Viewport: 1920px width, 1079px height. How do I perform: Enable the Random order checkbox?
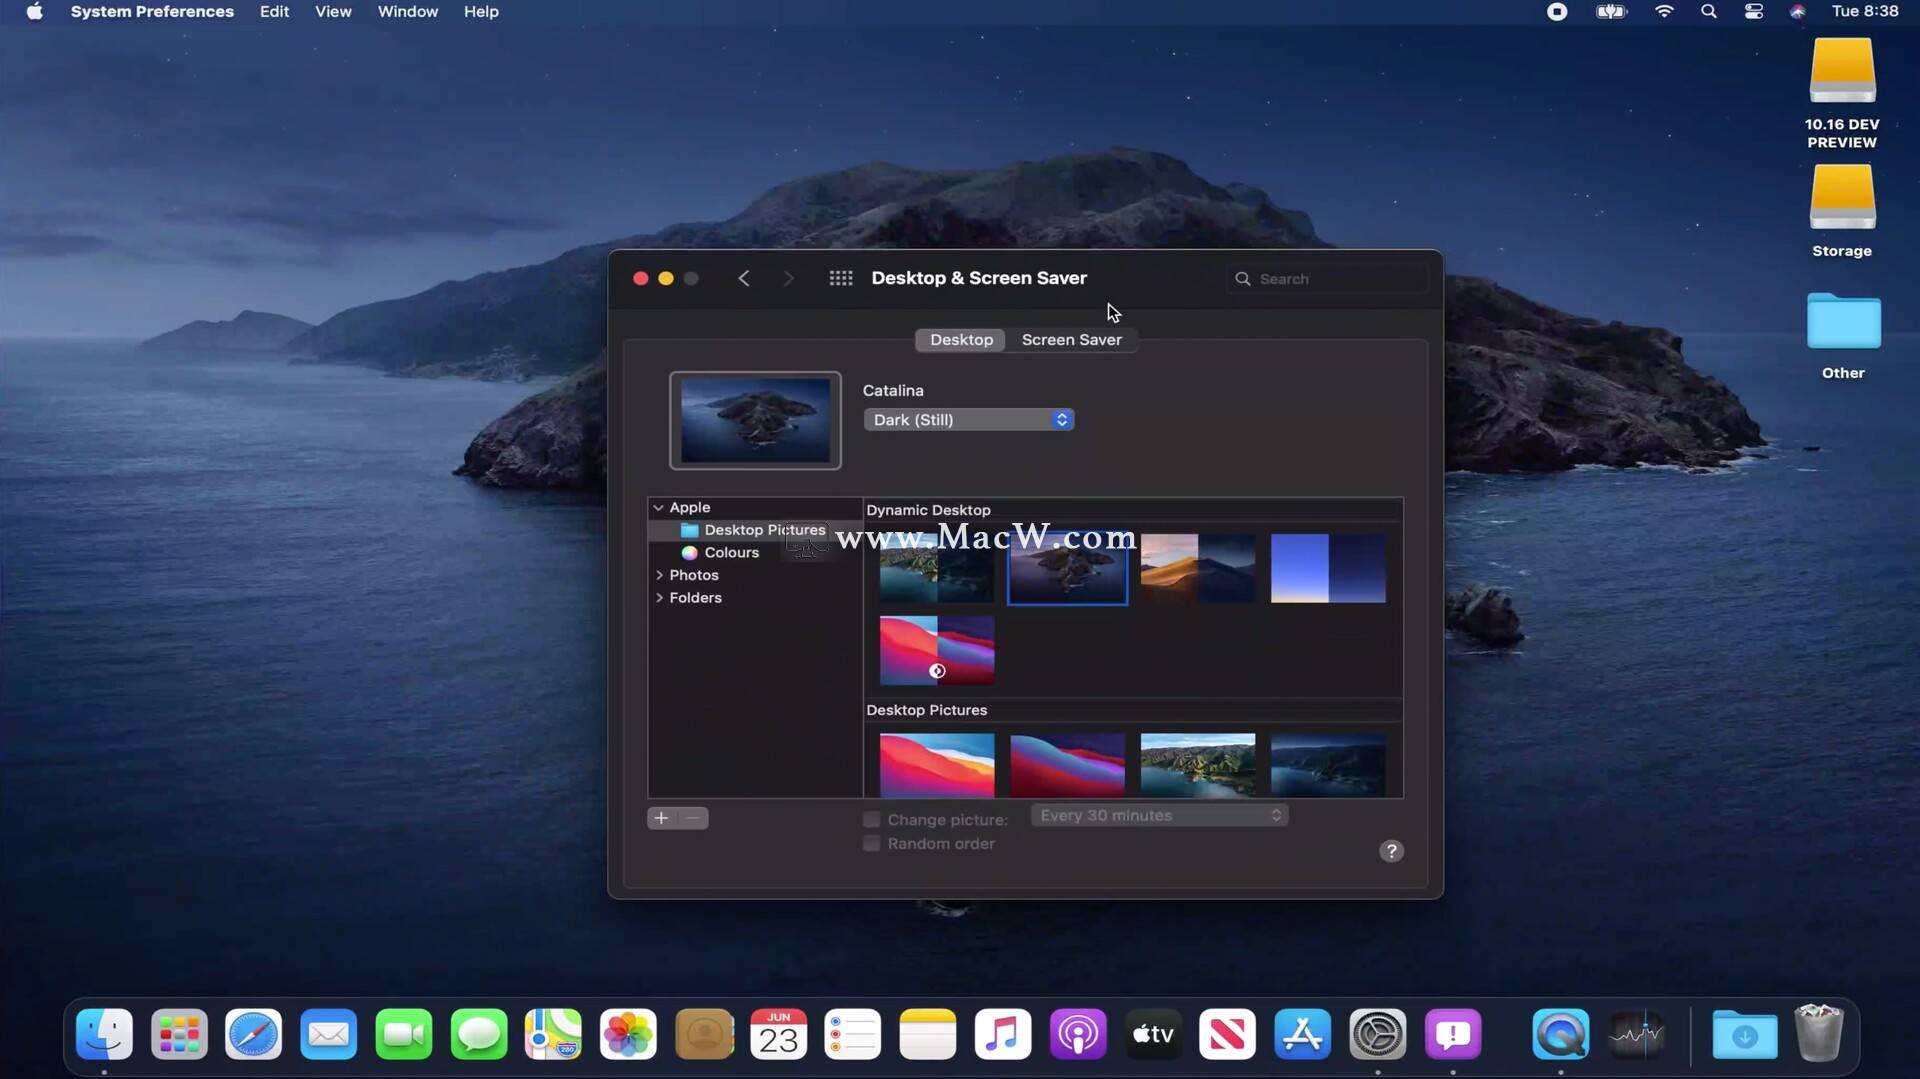pos(871,844)
